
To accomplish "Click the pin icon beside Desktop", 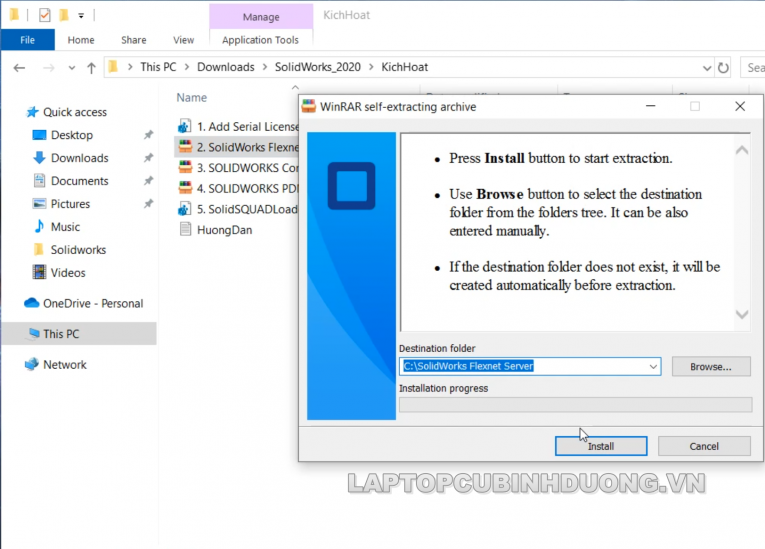I will [148, 135].
